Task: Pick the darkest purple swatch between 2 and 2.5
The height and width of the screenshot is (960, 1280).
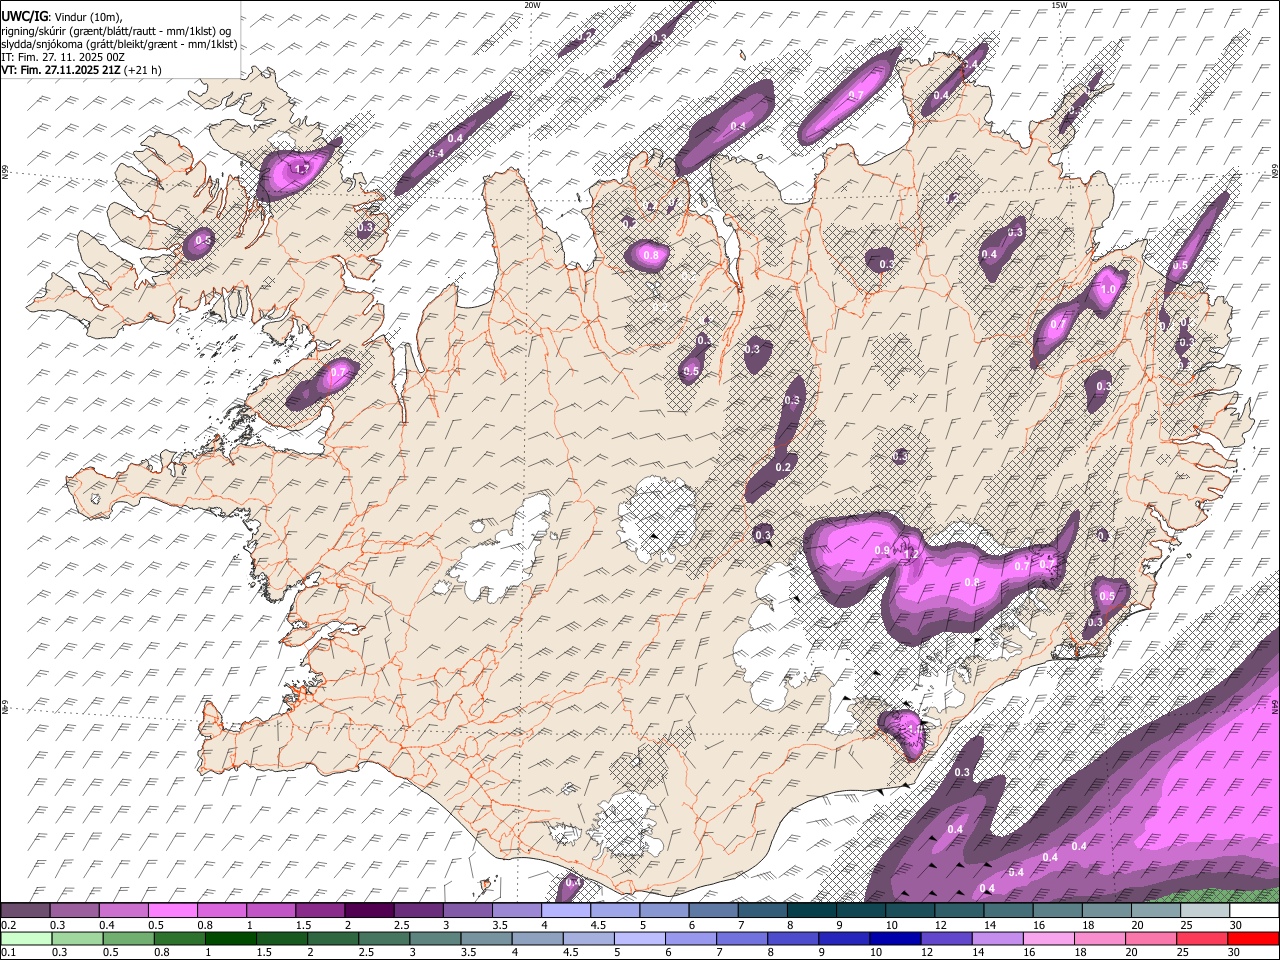Action: point(368,910)
